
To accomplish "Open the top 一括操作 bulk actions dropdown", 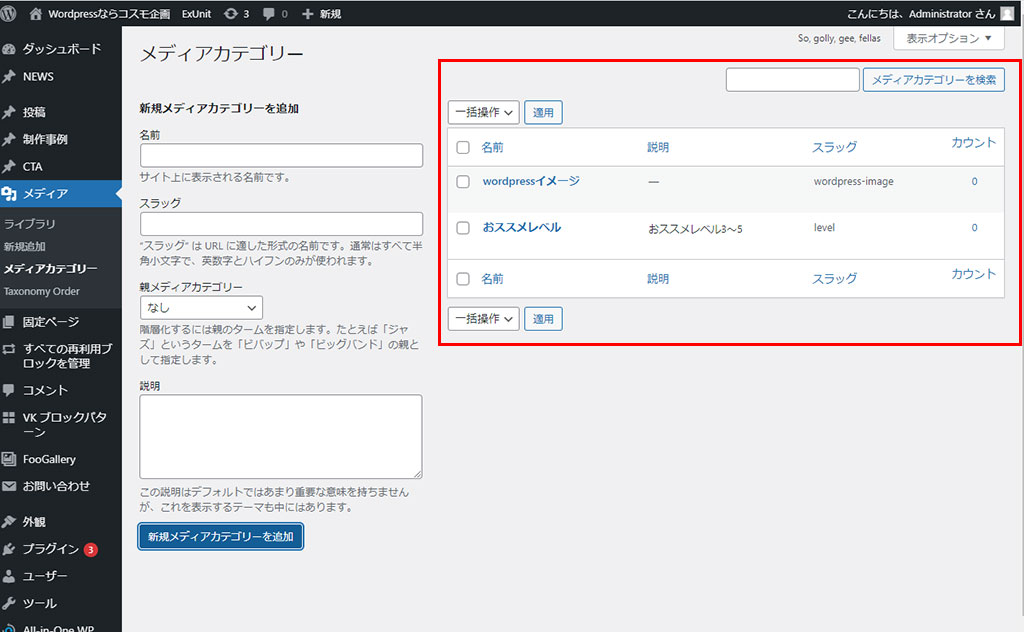I will click(483, 113).
